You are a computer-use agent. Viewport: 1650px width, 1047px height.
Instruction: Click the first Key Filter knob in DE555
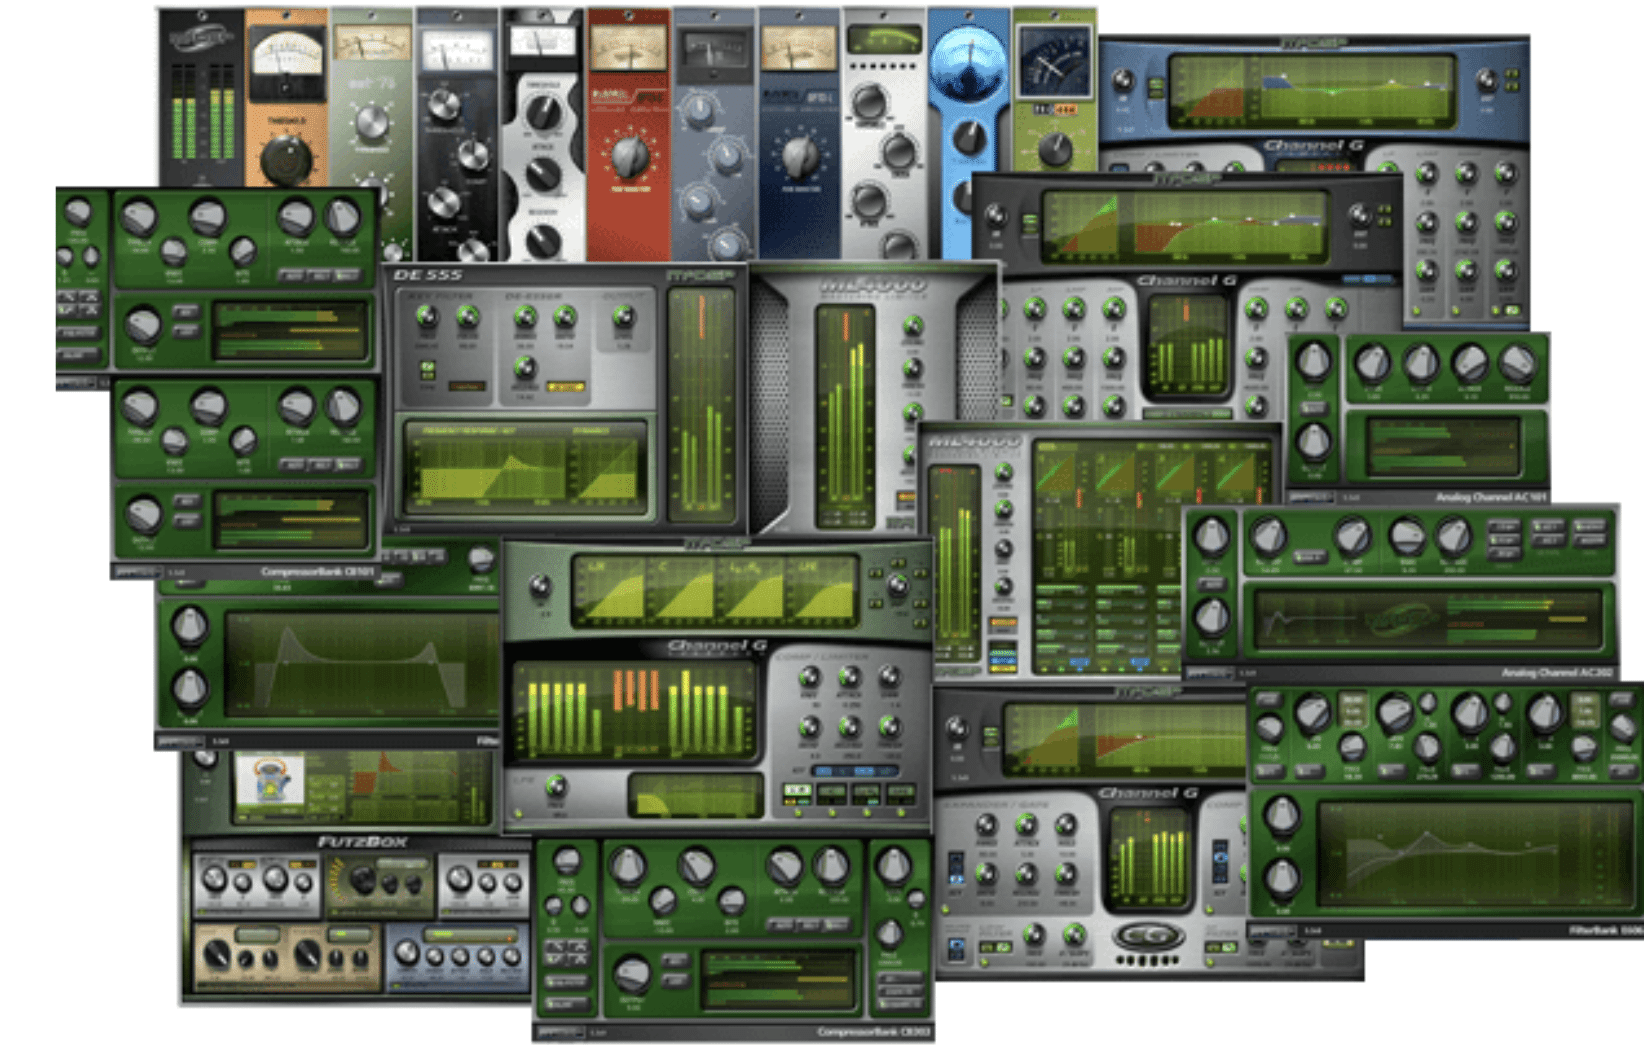(427, 317)
